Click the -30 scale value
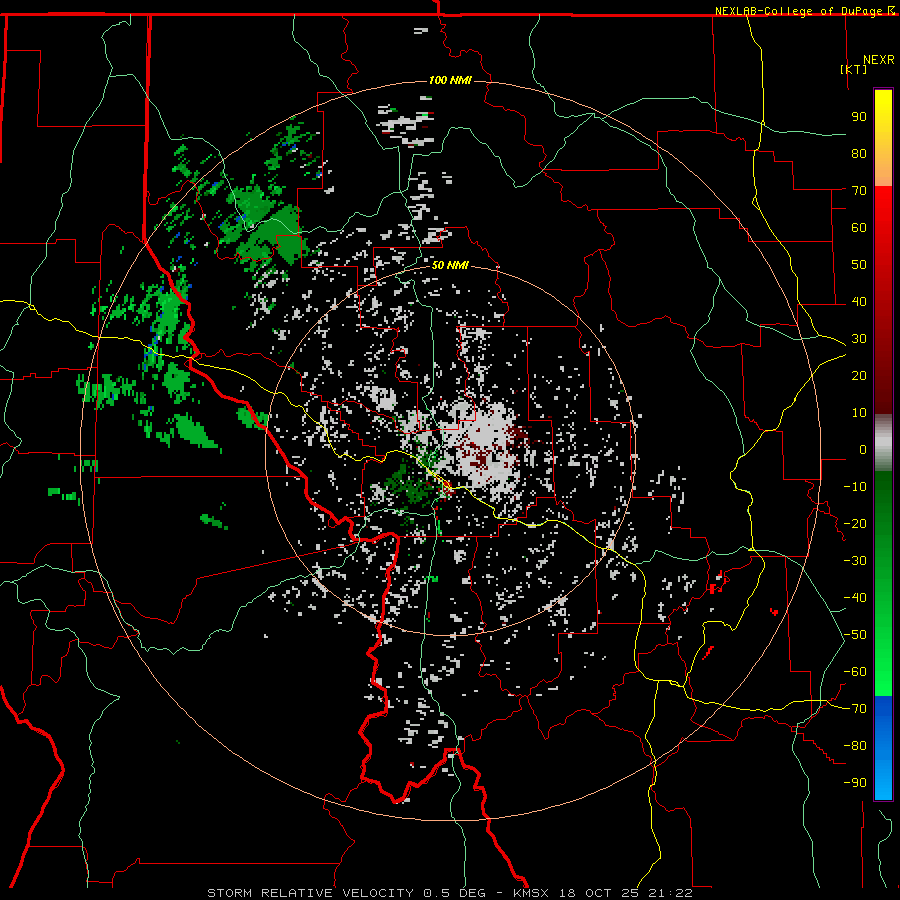 coord(855,561)
